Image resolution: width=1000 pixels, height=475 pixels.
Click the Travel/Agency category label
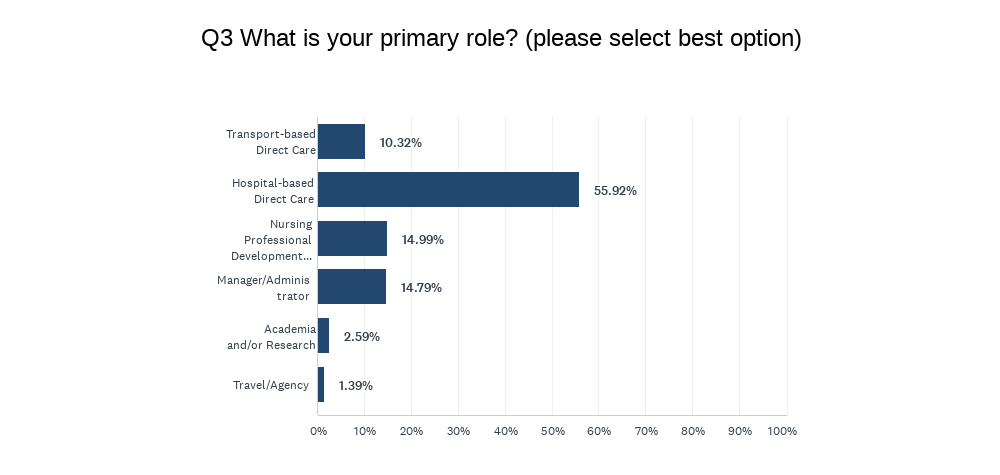(x=272, y=385)
